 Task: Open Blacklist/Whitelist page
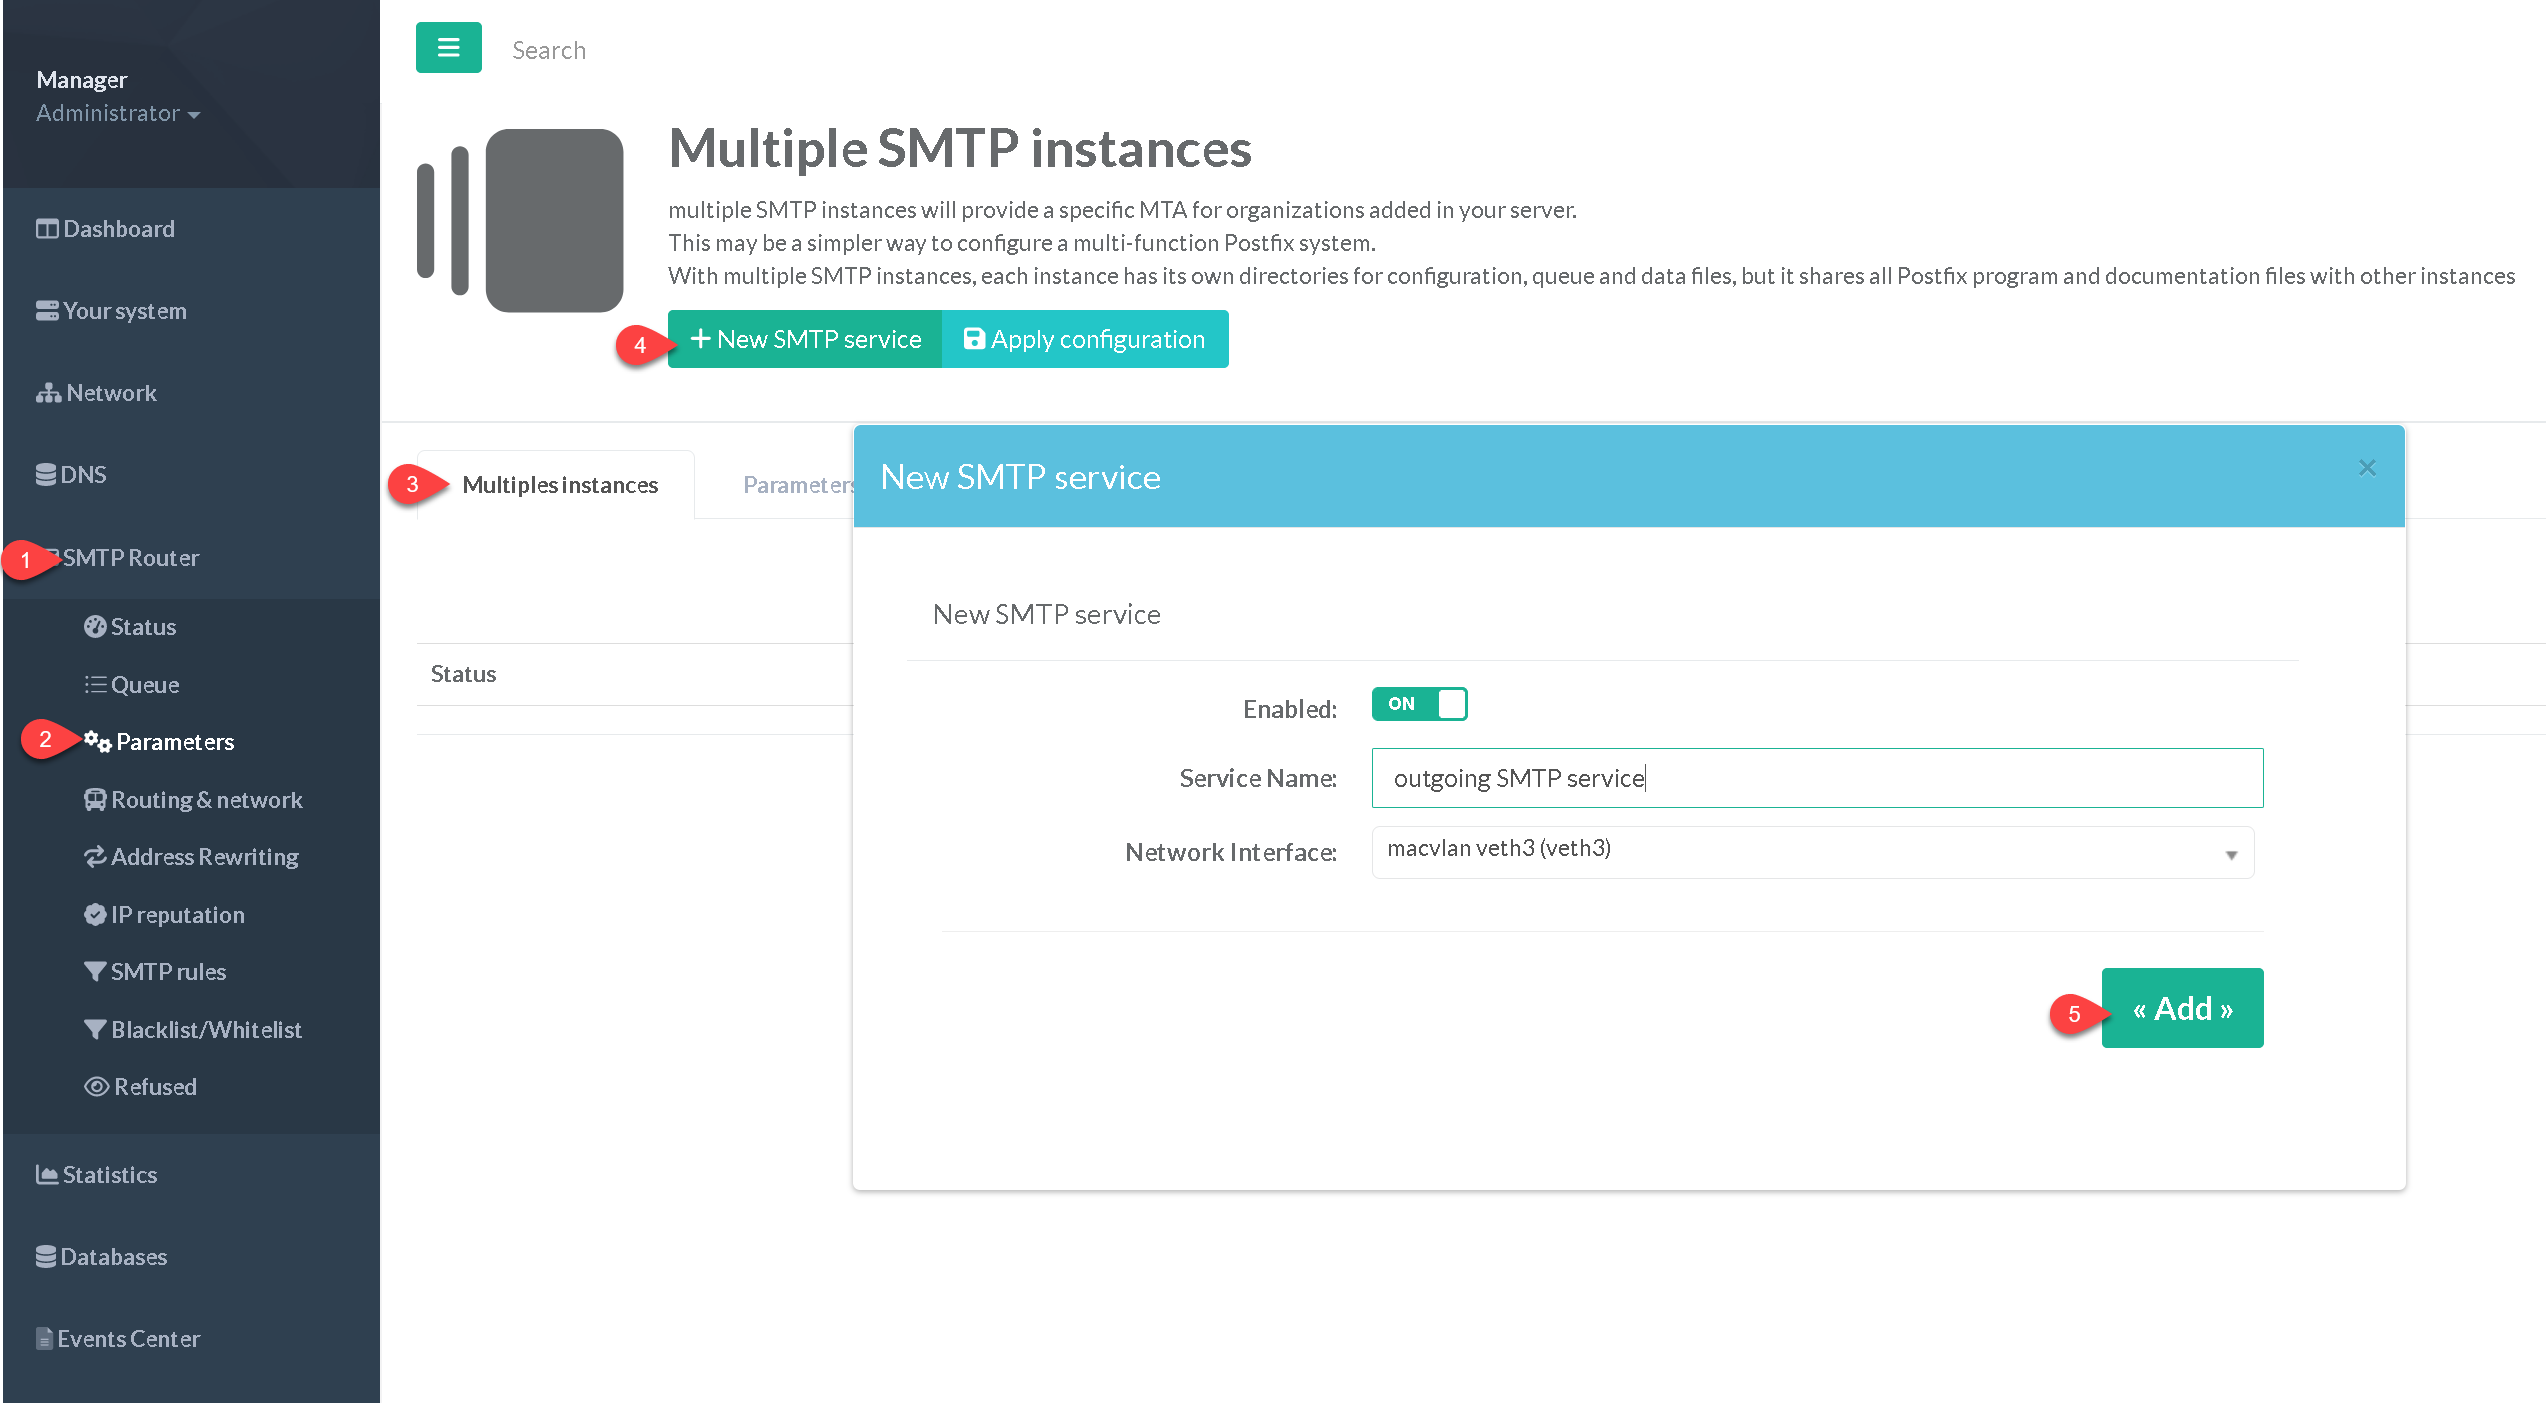click(x=205, y=1030)
